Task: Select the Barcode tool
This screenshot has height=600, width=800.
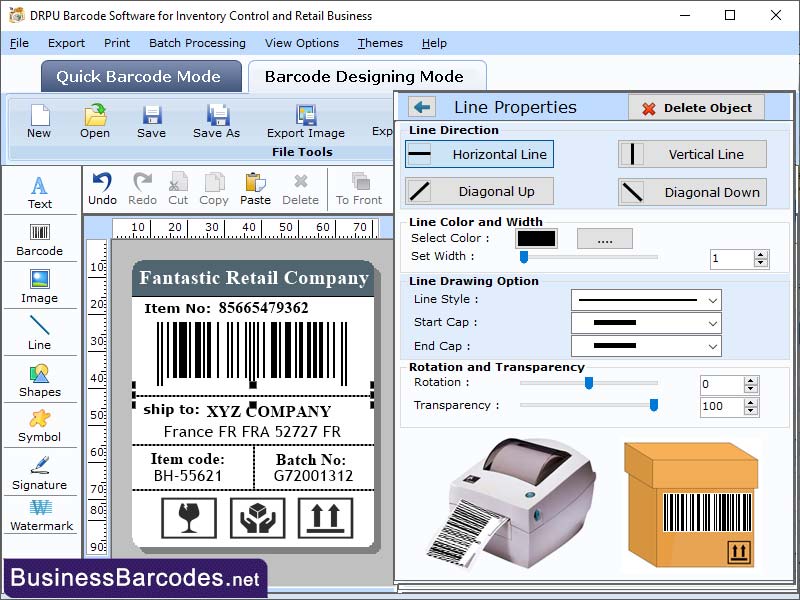Action: tap(40, 238)
